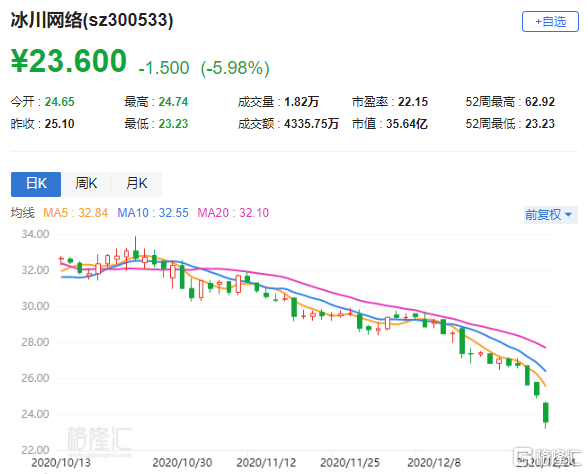
Task: Click the 24.00 y-axis label
Action: tap(35, 414)
